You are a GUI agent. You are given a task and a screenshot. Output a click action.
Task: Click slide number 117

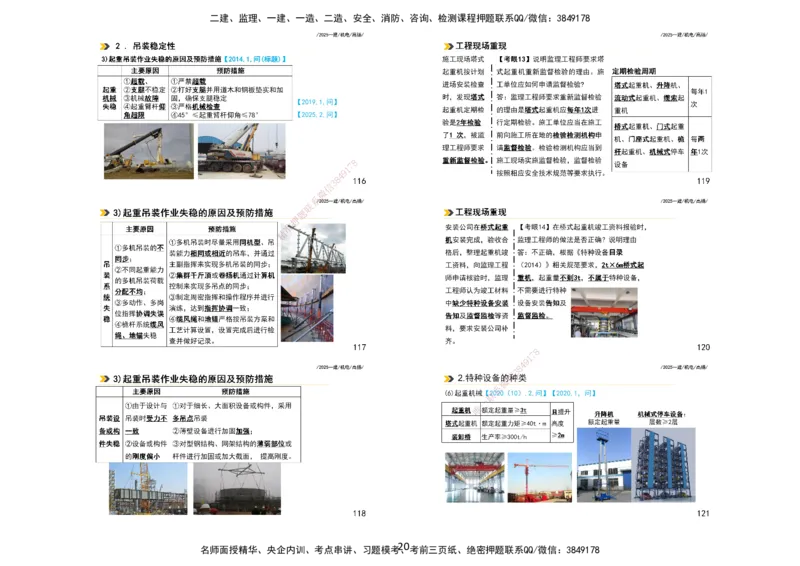359,347
